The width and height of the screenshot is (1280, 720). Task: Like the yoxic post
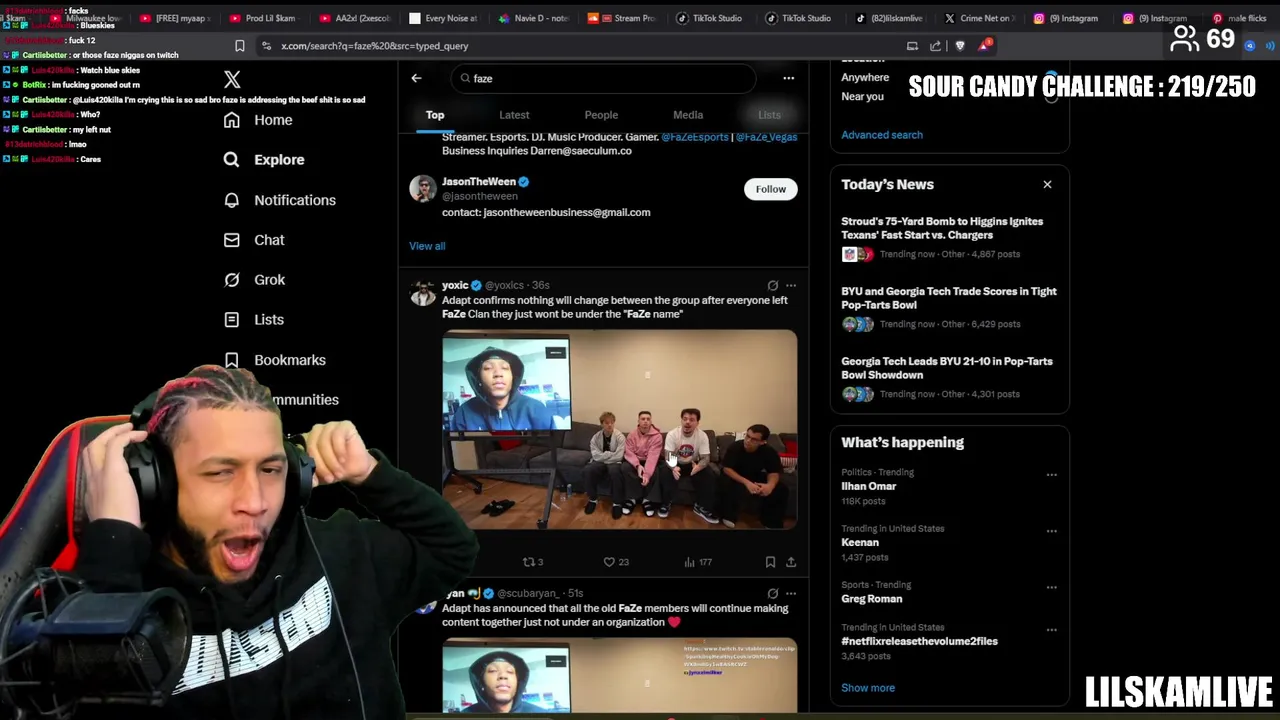(615, 562)
